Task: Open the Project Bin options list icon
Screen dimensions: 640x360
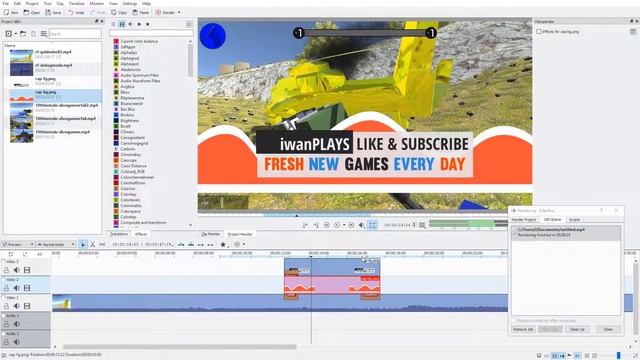Action: 44,33
